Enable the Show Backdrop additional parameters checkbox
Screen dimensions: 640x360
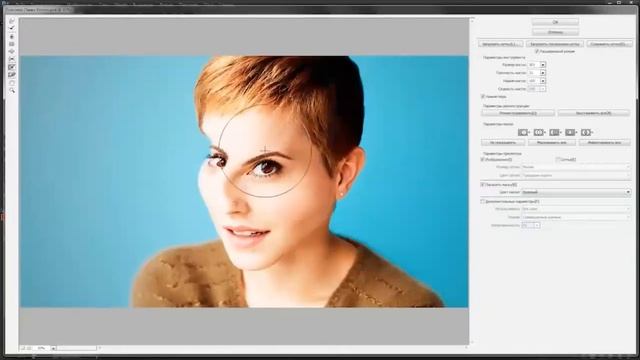point(483,201)
